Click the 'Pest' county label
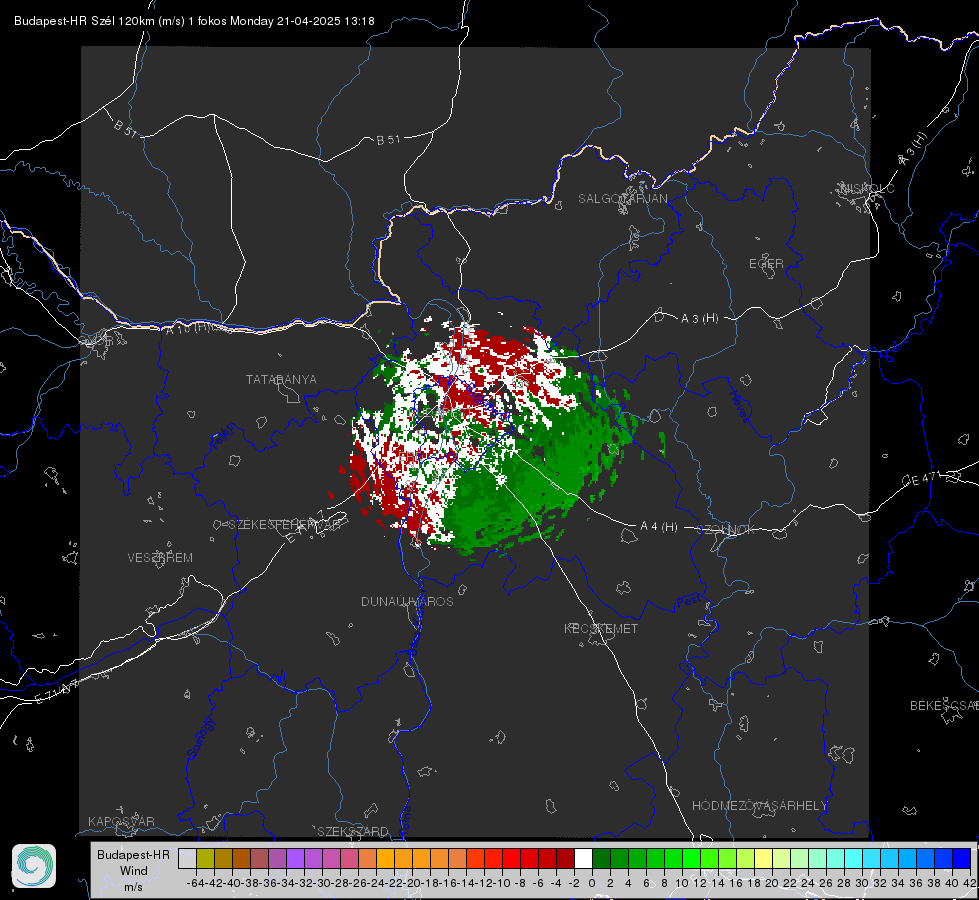Image resolution: width=979 pixels, height=900 pixels. point(689,601)
